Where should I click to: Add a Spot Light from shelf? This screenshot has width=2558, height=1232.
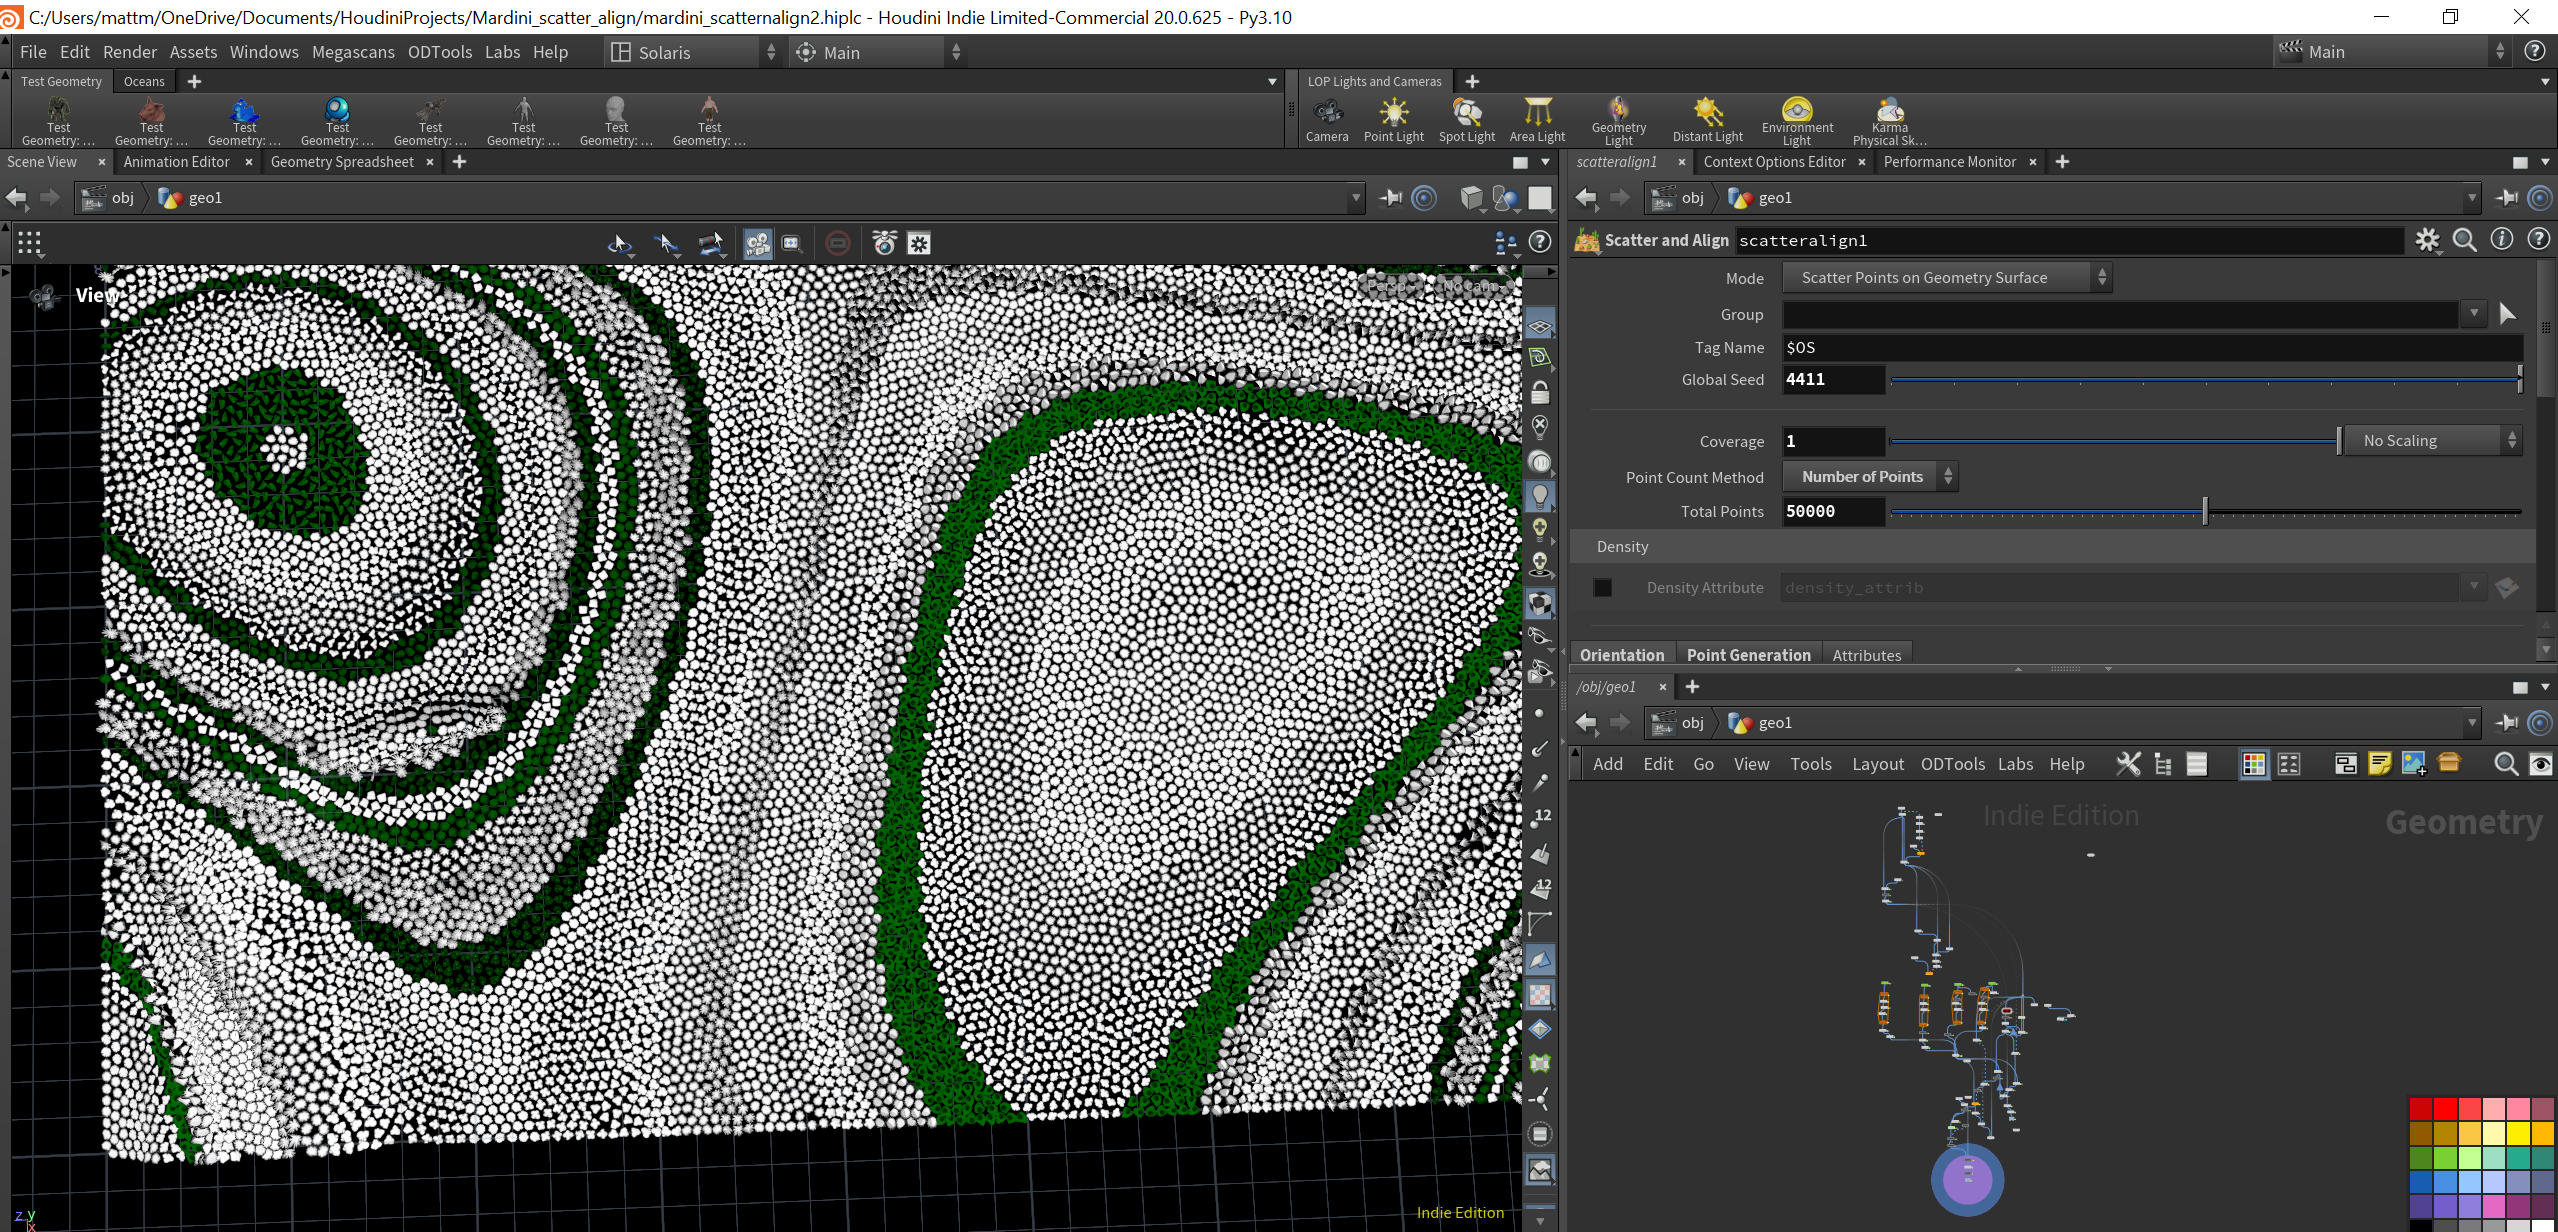pos(1466,120)
